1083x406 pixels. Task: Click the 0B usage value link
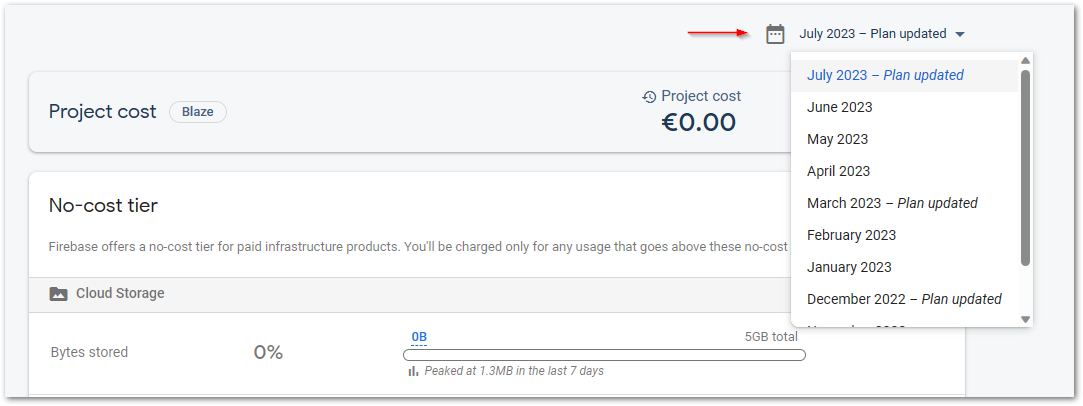[419, 338]
